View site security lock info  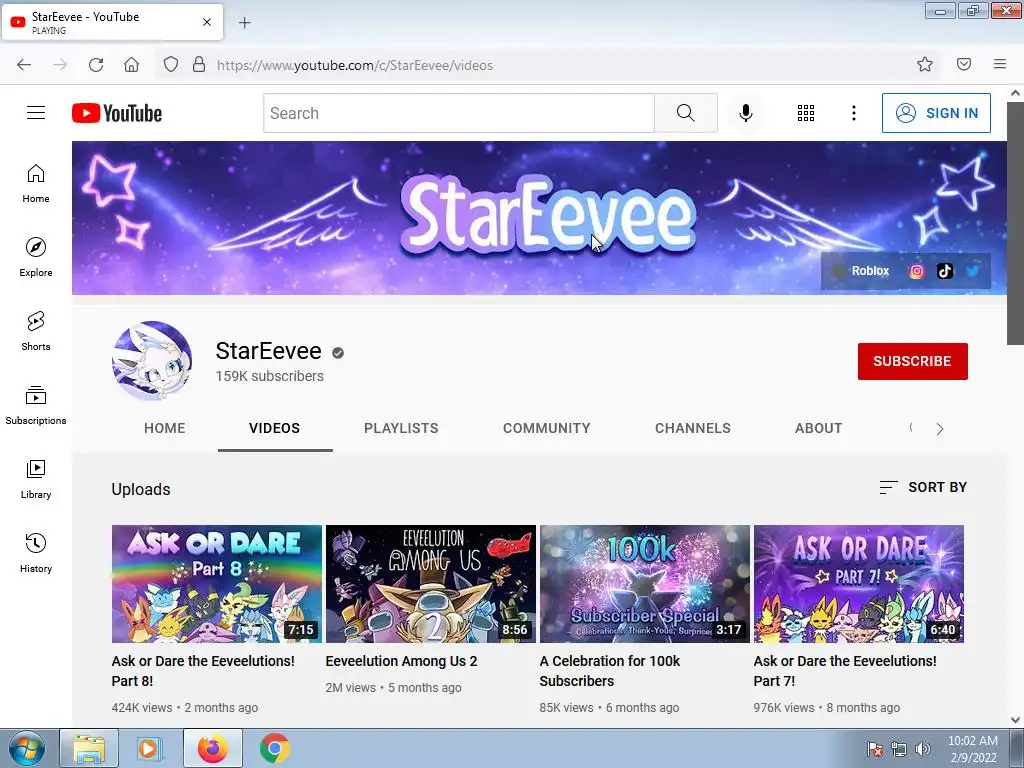(199, 65)
